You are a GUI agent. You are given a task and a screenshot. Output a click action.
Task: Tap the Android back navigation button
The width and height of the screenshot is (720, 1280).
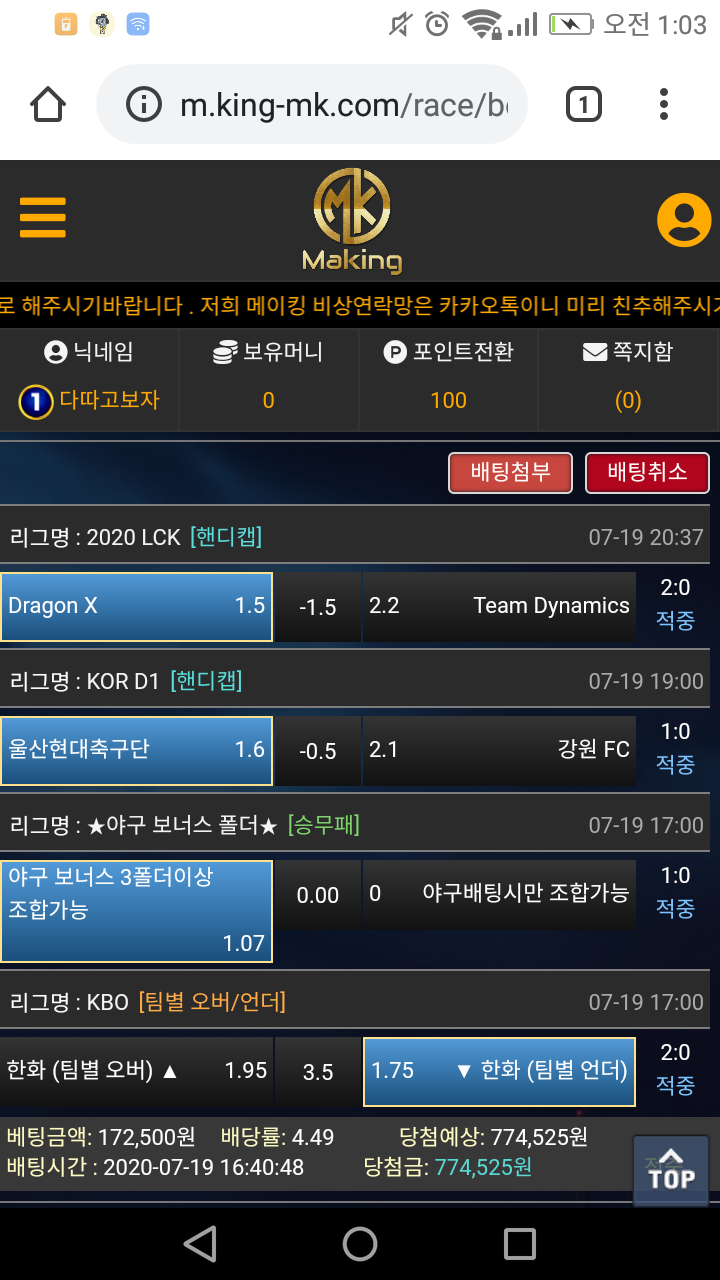click(x=200, y=1244)
